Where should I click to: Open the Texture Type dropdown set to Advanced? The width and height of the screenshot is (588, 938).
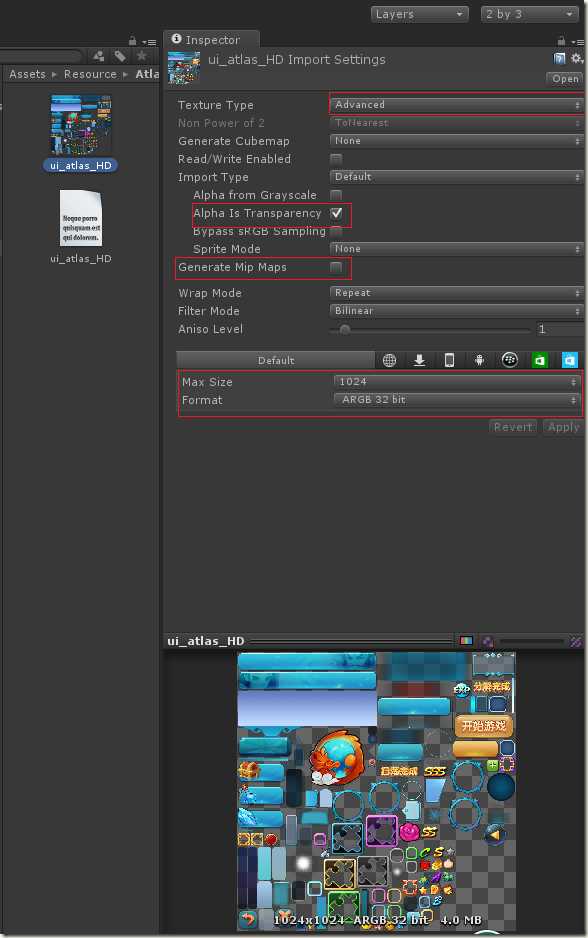(456, 105)
